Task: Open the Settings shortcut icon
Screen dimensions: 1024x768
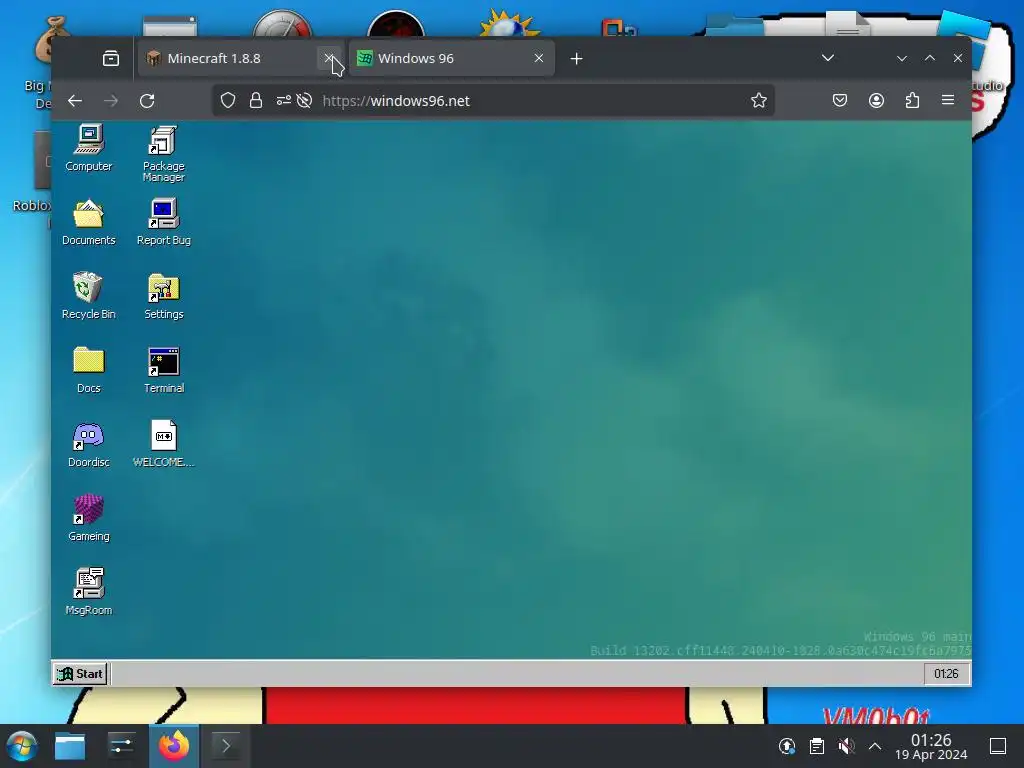Action: coord(163,296)
